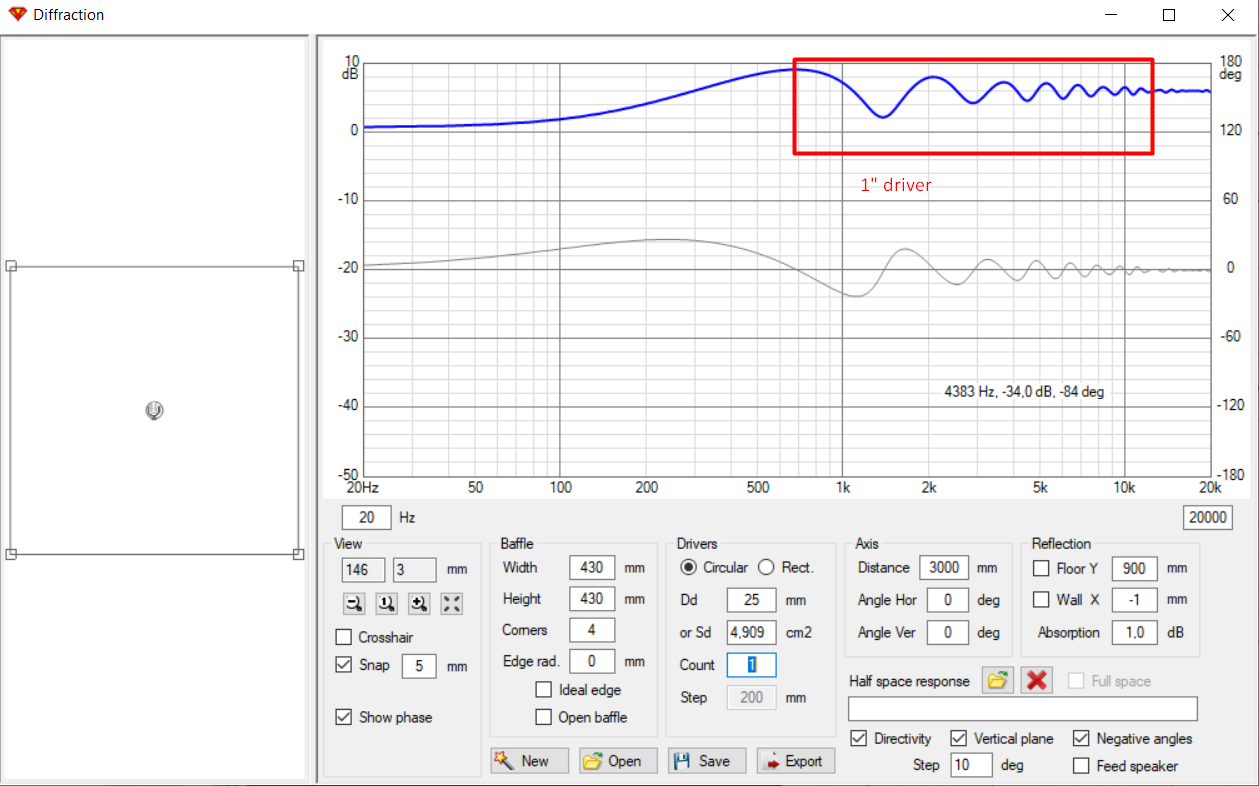The width and height of the screenshot is (1259, 786).
Task: Click the Floor Y value field
Action: (1134, 568)
